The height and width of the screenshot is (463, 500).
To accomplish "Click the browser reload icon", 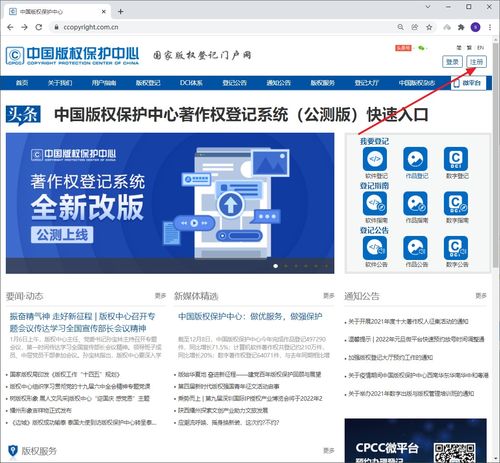I will pos(39,27).
